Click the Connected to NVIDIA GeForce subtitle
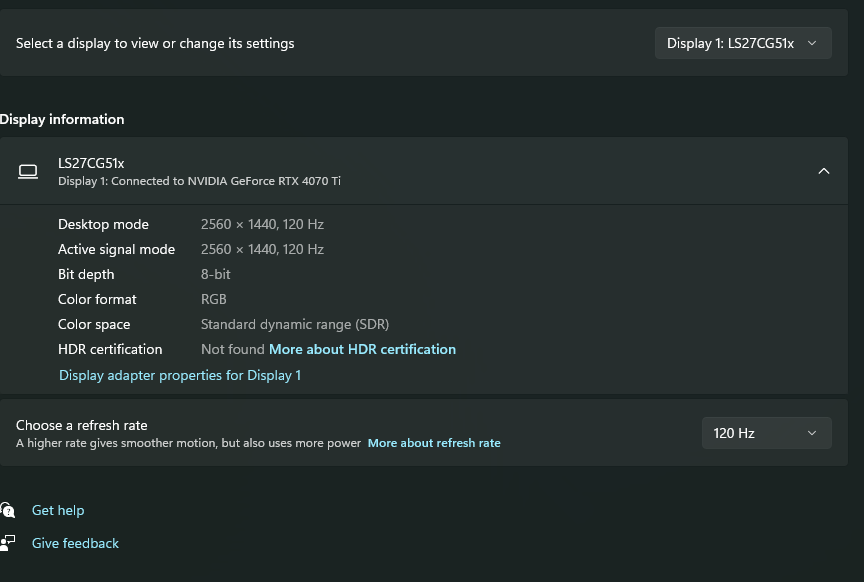The height and width of the screenshot is (582, 864). point(199,181)
